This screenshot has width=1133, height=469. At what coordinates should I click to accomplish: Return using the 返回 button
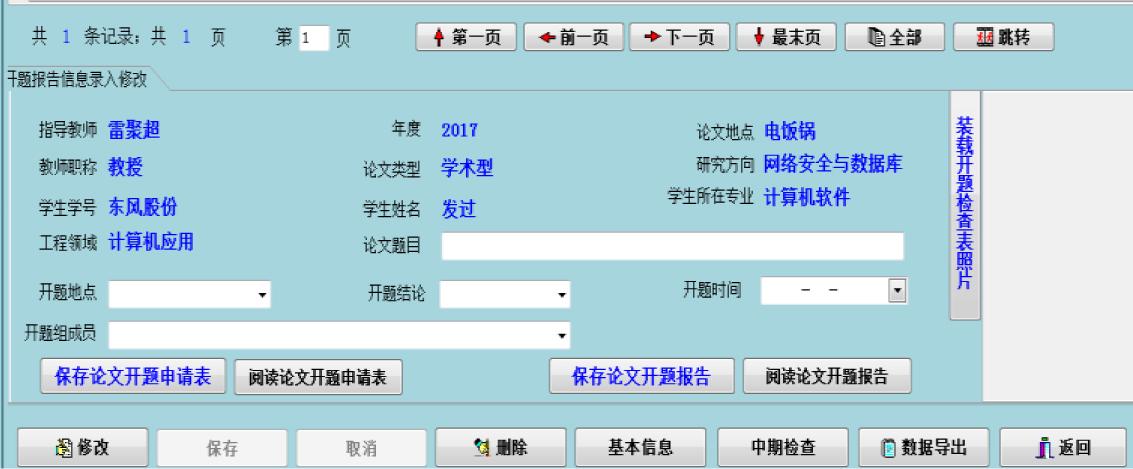(1065, 448)
